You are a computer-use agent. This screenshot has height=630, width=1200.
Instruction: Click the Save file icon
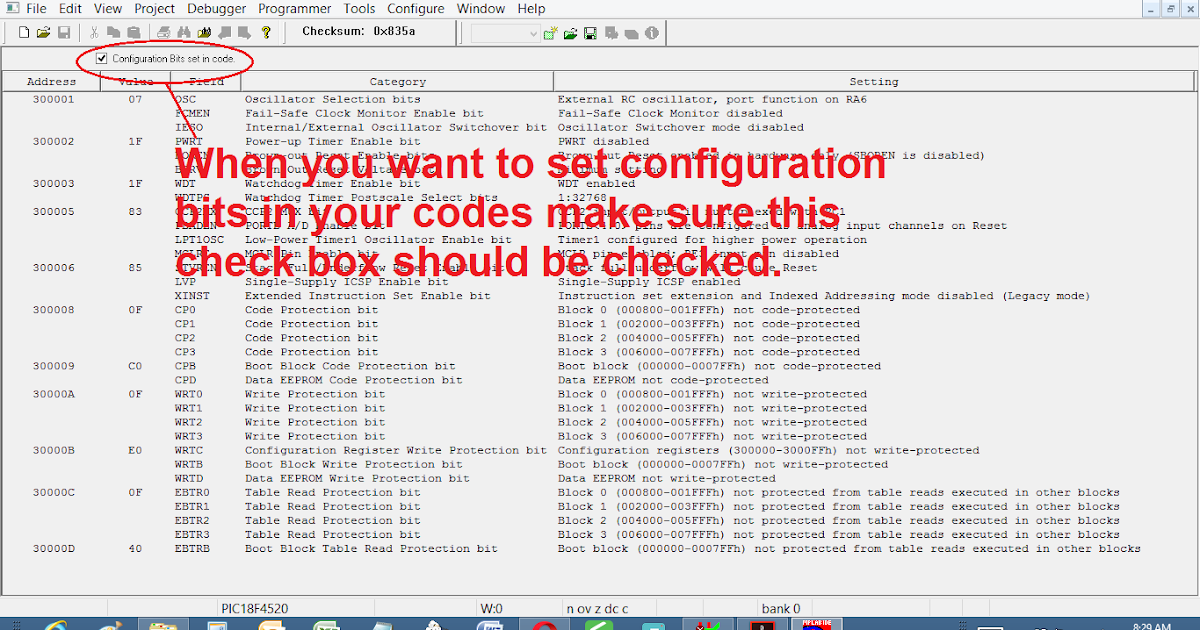point(64,32)
